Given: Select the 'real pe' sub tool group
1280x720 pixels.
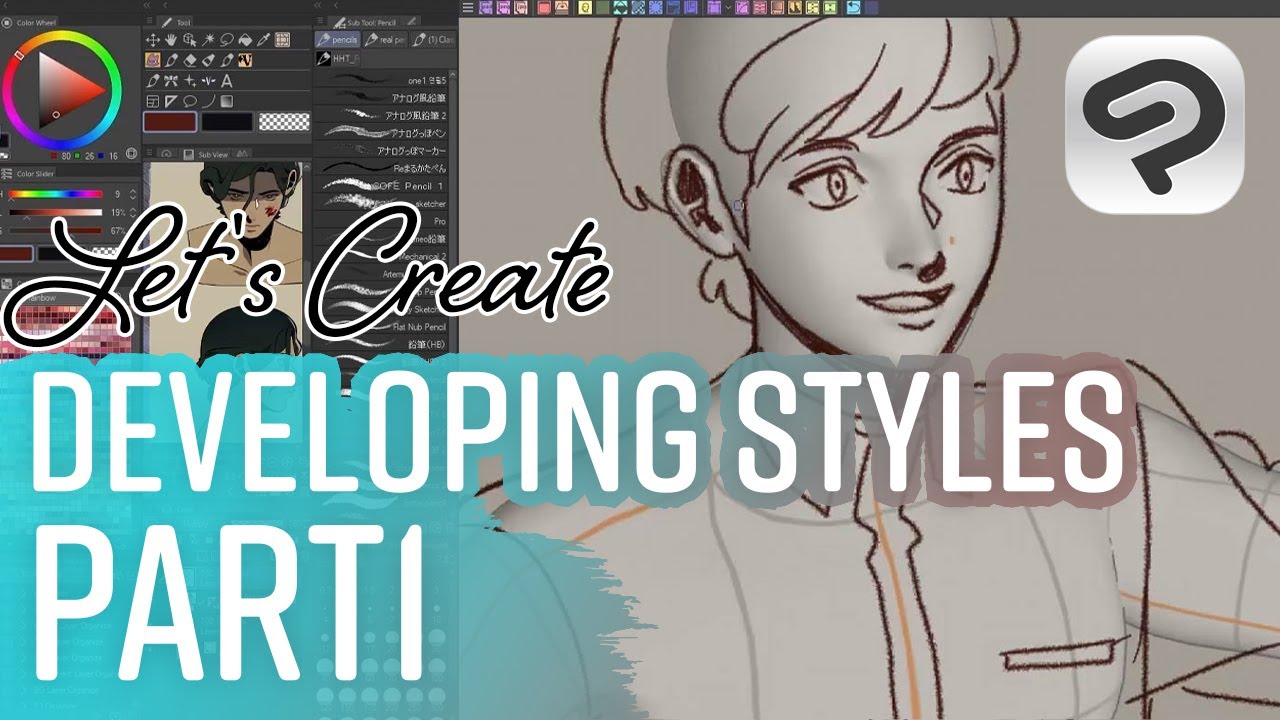Looking at the screenshot, I should point(385,40).
